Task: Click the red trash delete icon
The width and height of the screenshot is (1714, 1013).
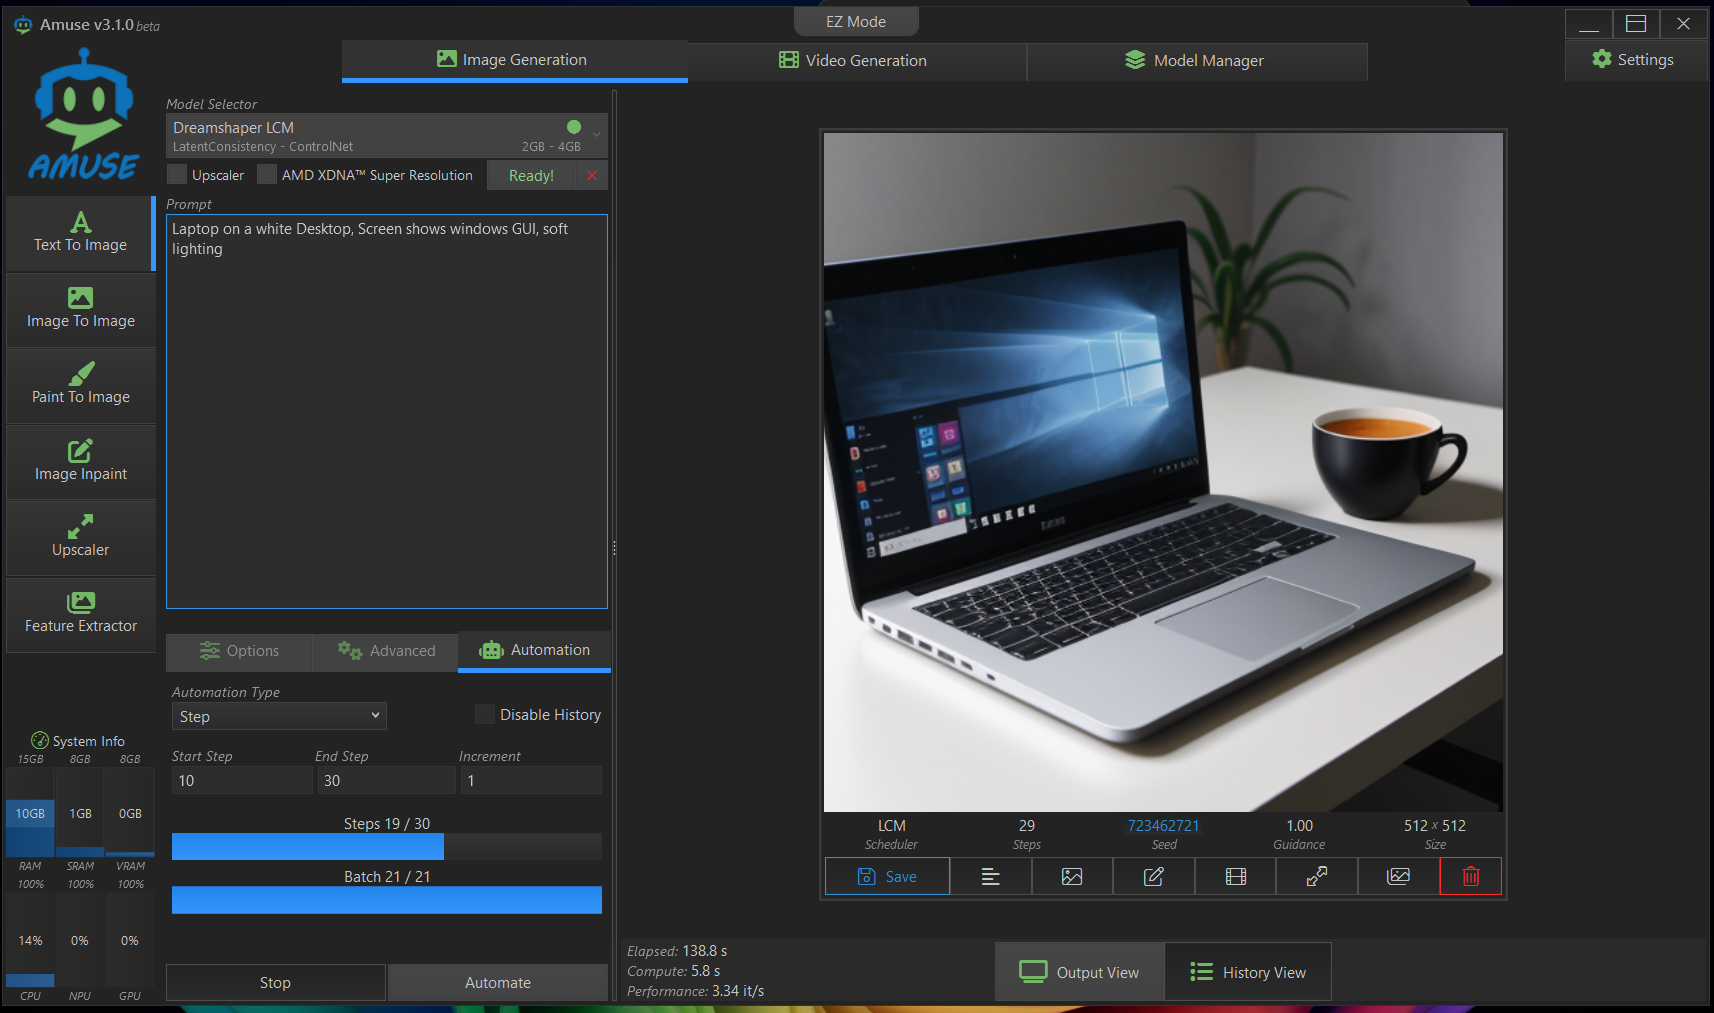Action: click(1470, 877)
